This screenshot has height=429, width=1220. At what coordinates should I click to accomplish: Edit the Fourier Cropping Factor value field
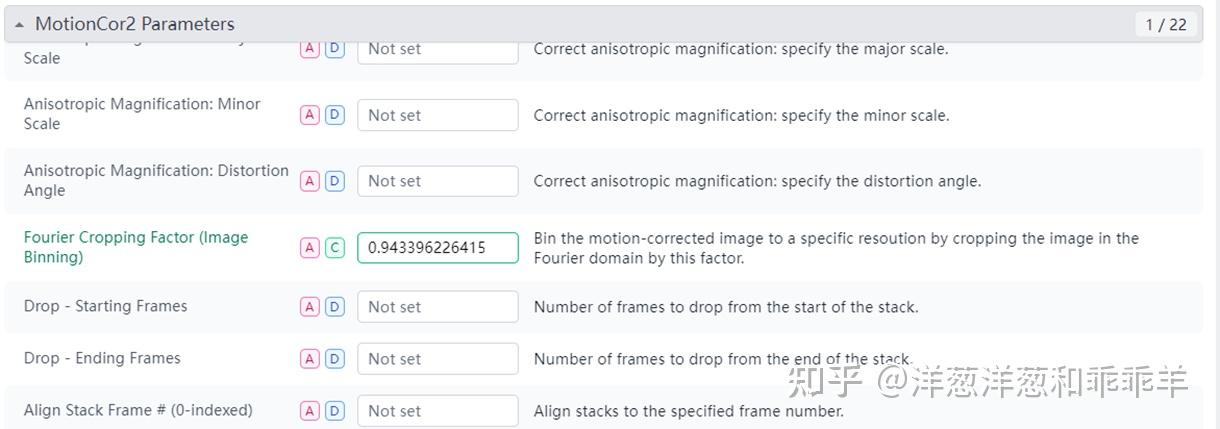437,248
